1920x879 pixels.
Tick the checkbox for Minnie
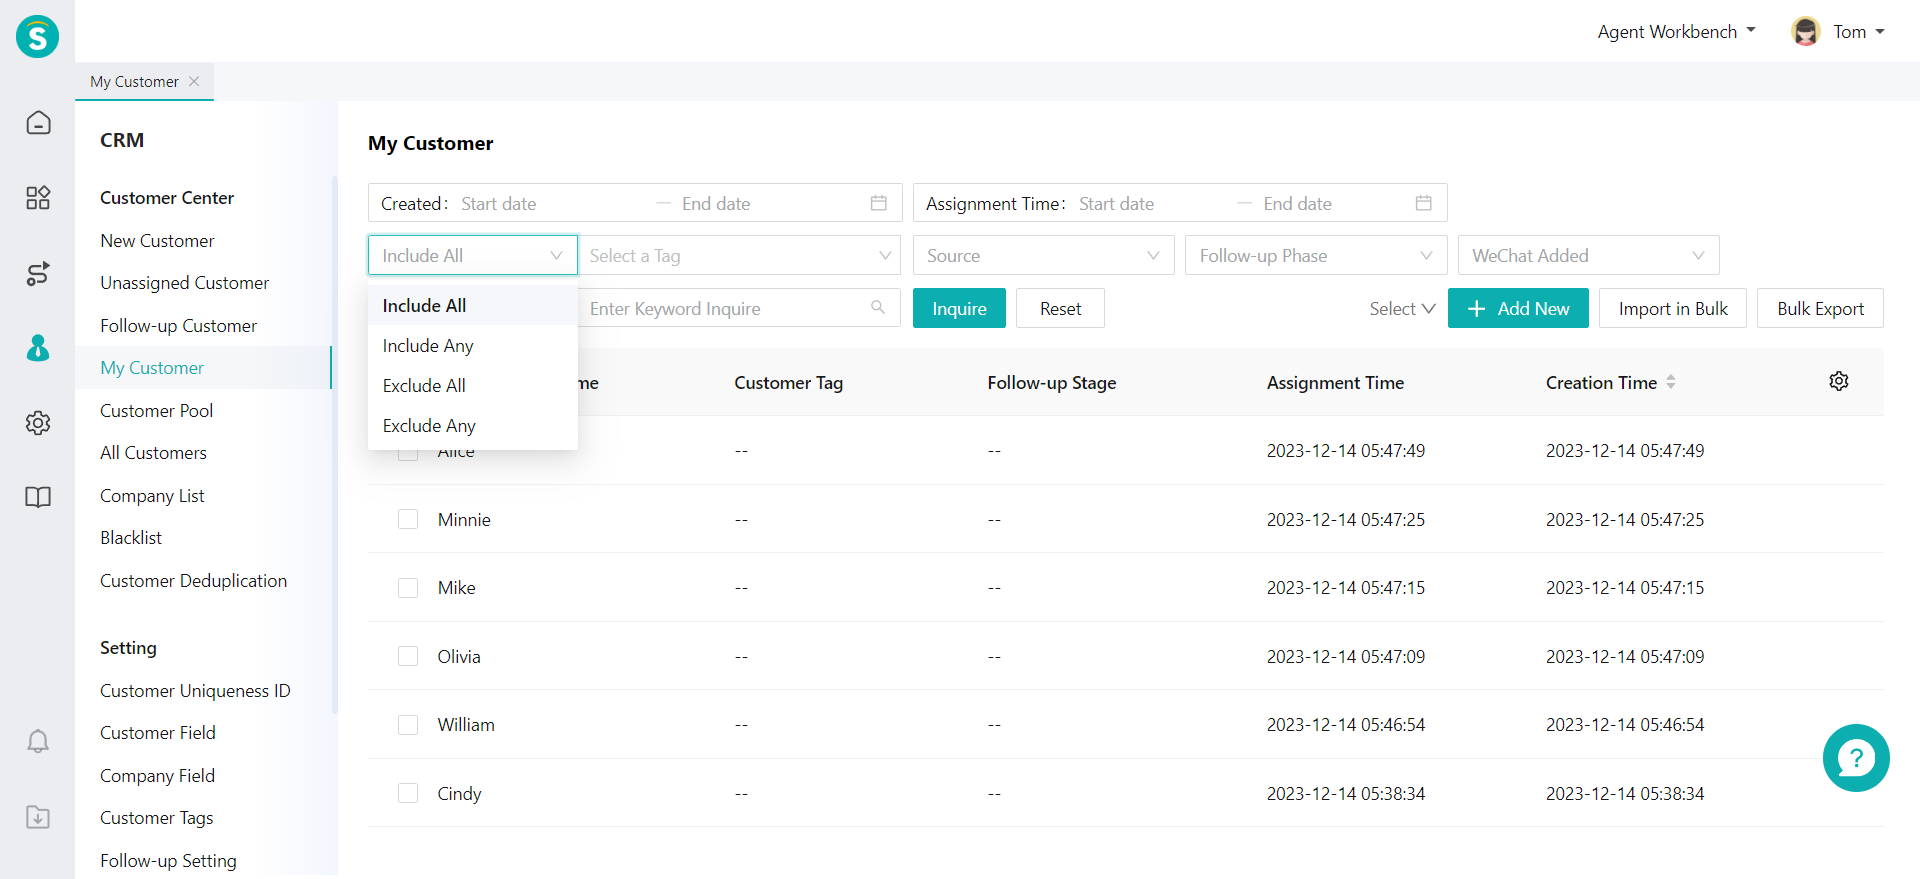(x=408, y=519)
